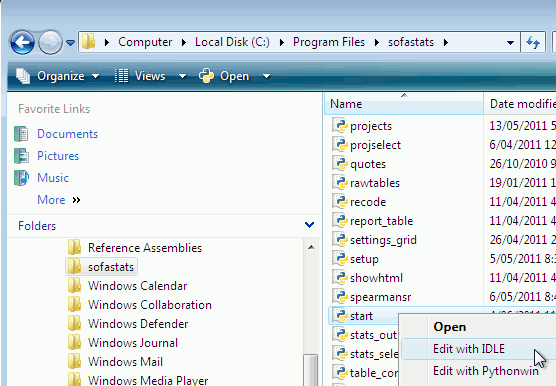Click the Forward navigation arrow button
Image resolution: width=556 pixels, height=386 pixels.
coord(50,43)
